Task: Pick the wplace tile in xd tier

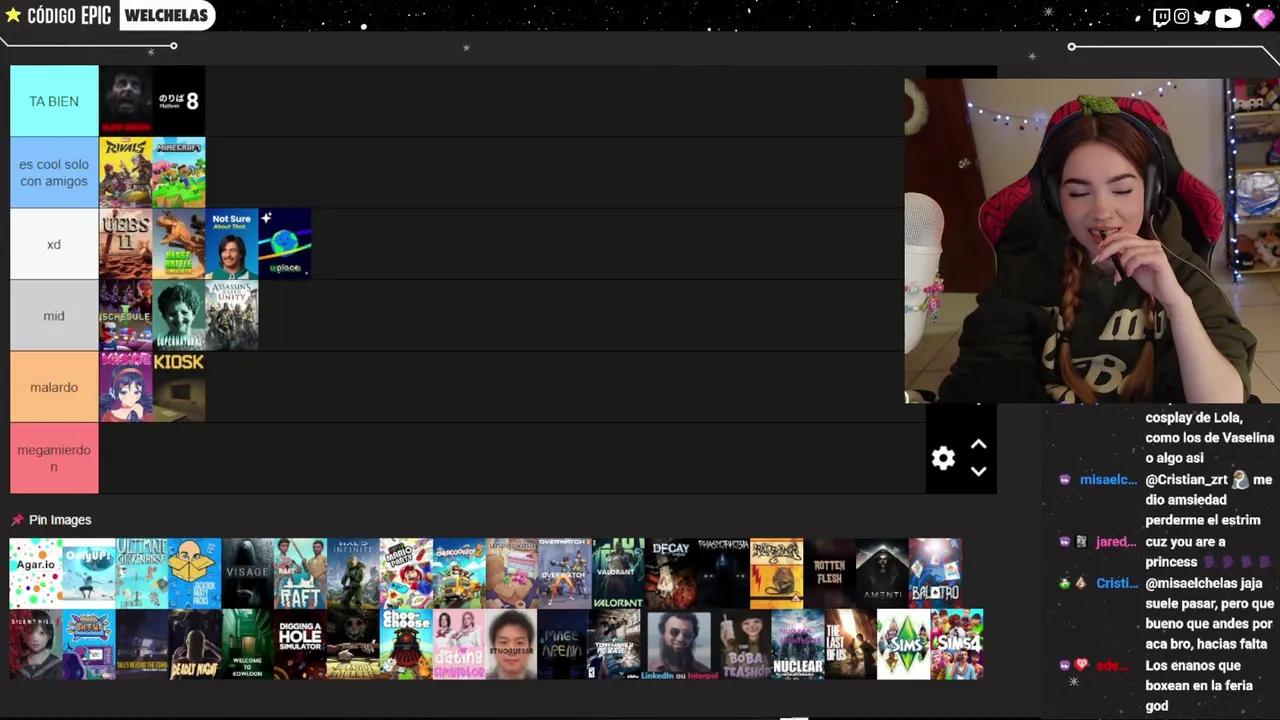Action: [285, 244]
